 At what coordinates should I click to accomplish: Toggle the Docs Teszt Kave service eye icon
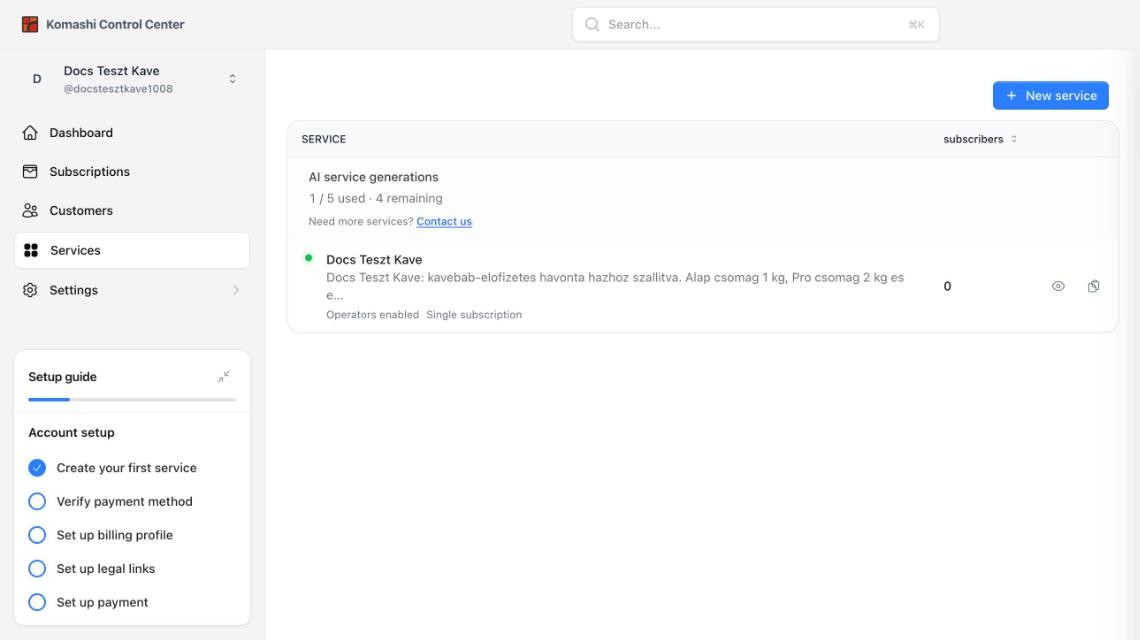click(1058, 286)
